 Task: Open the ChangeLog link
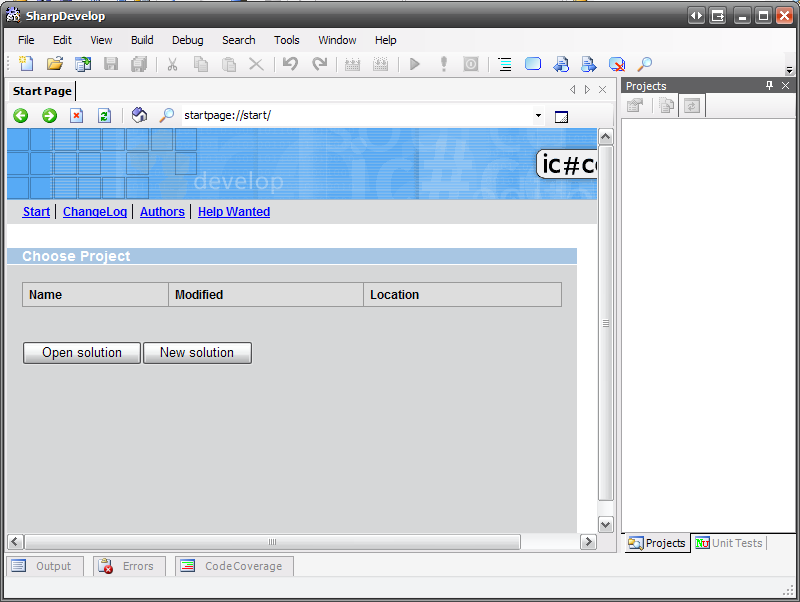point(95,212)
